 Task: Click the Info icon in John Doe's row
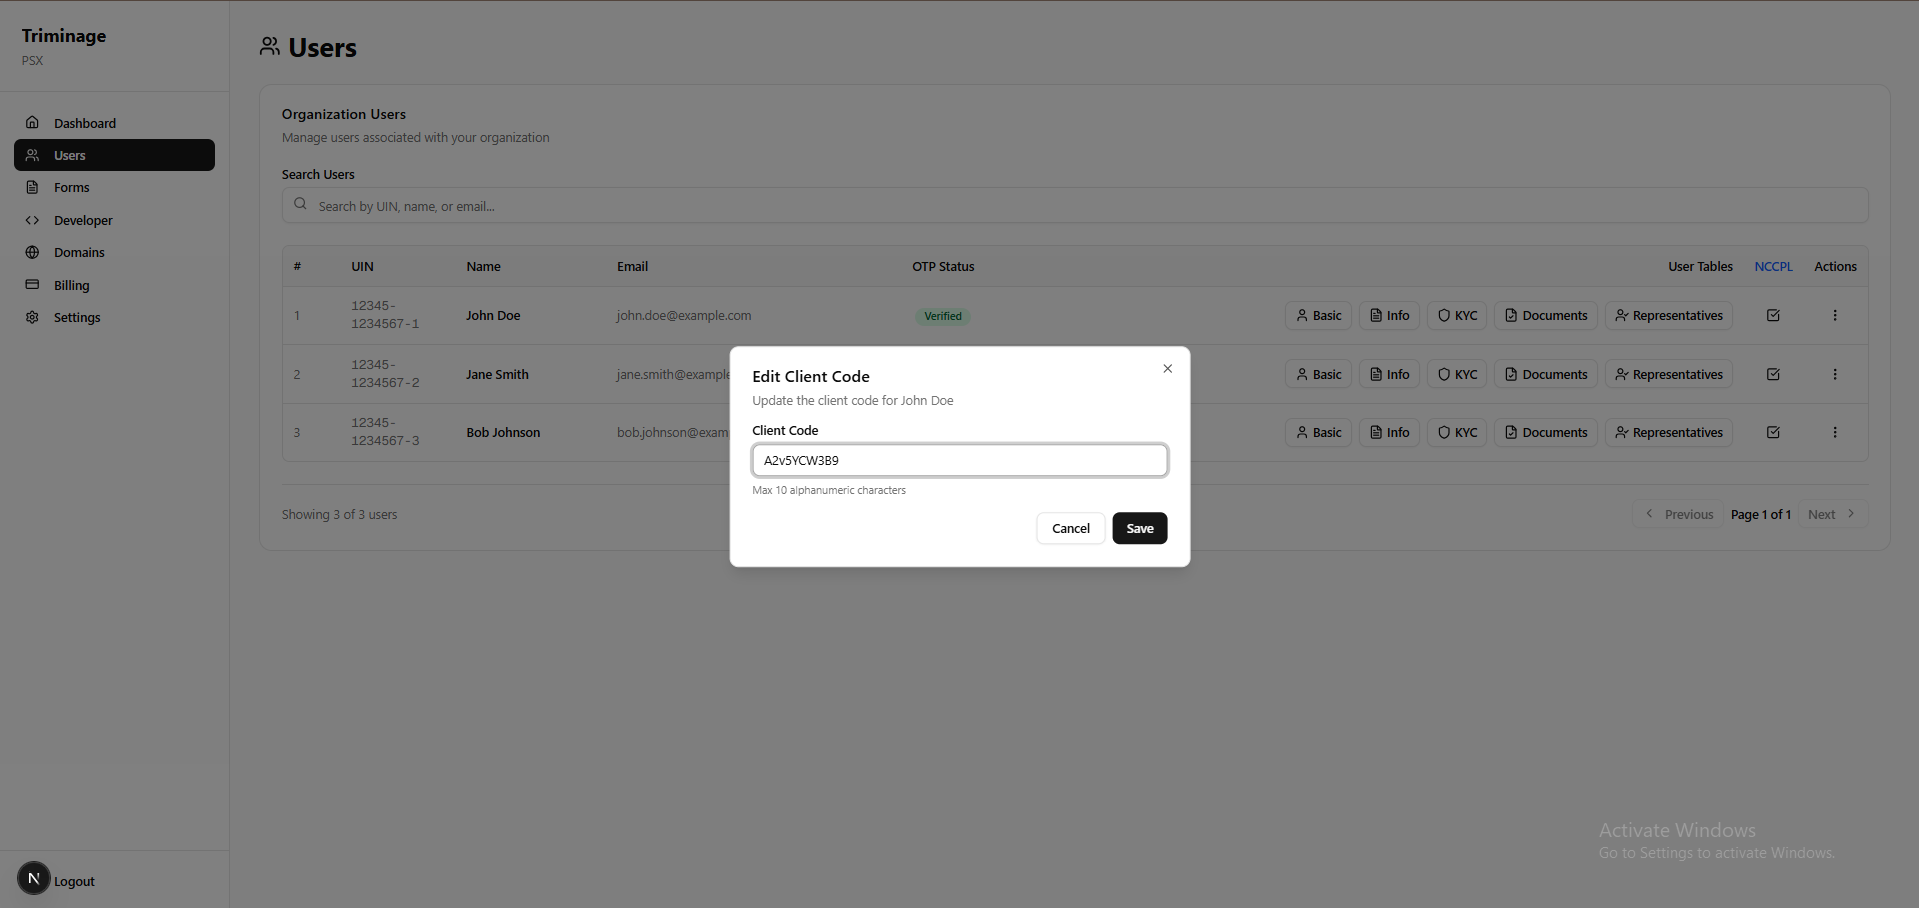pyautogui.click(x=1375, y=315)
